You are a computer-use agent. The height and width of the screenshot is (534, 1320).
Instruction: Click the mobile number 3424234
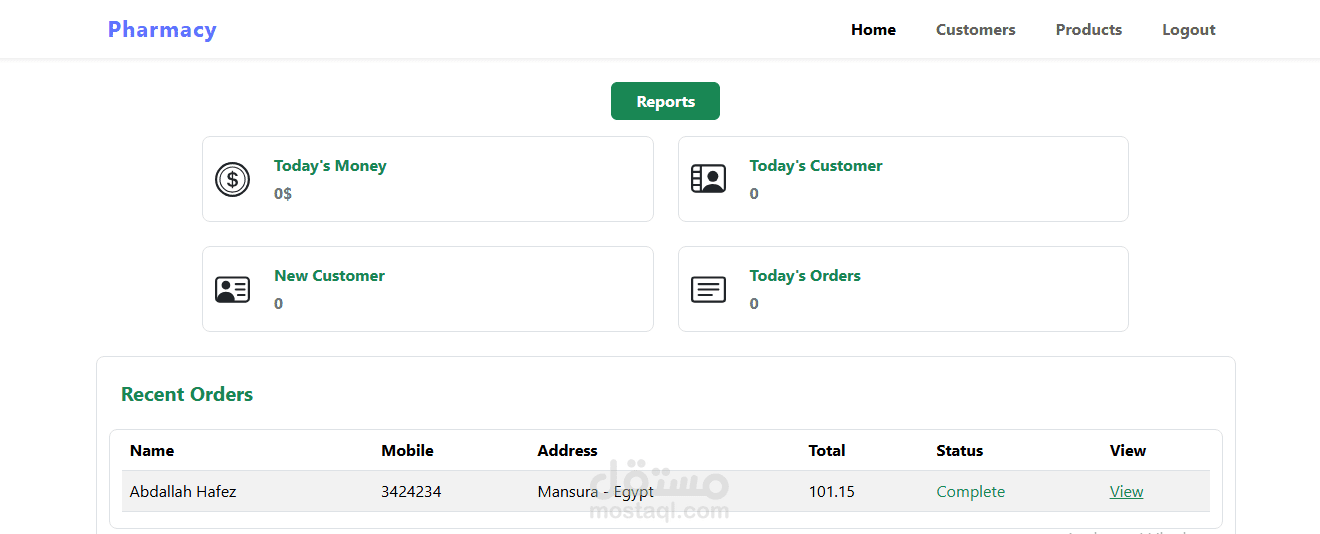pyautogui.click(x=411, y=492)
